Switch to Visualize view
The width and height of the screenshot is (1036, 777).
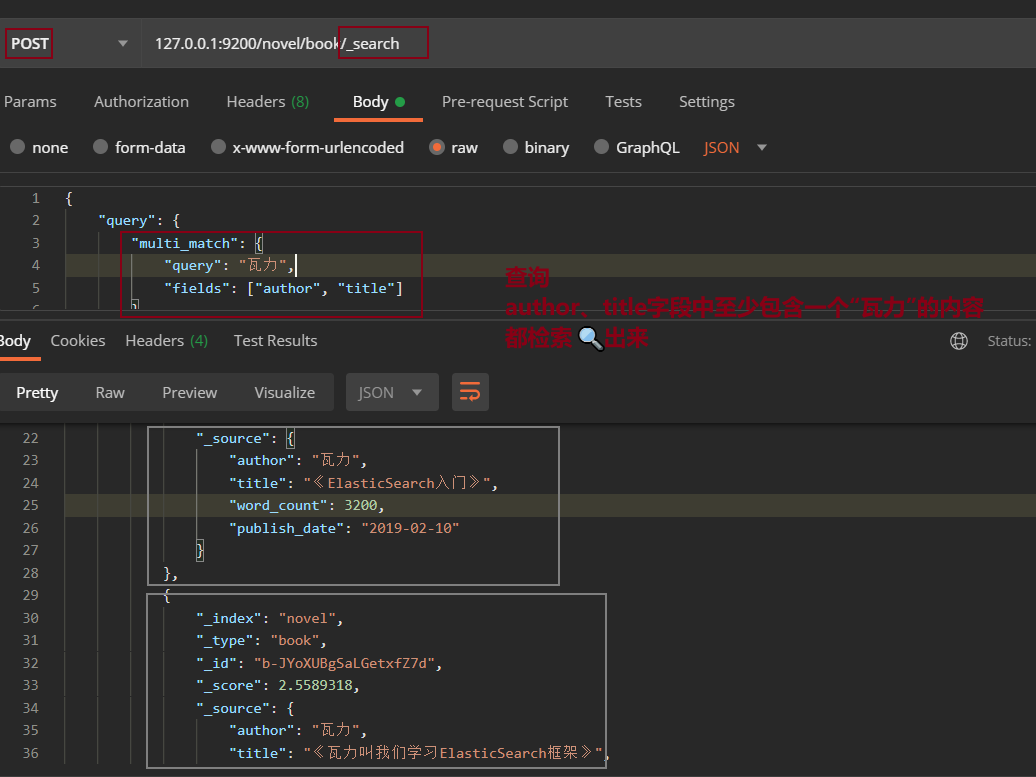(285, 392)
